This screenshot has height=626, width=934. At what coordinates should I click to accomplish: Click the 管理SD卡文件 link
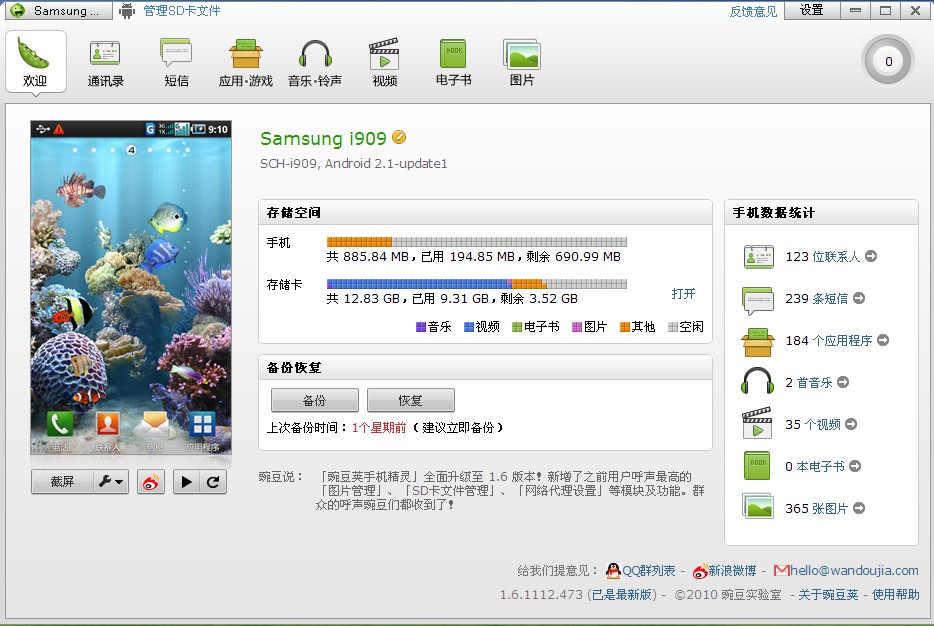pos(182,11)
